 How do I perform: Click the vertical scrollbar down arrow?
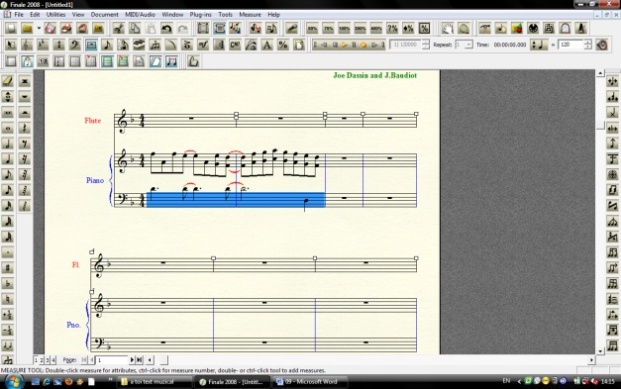tap(600, 351)
